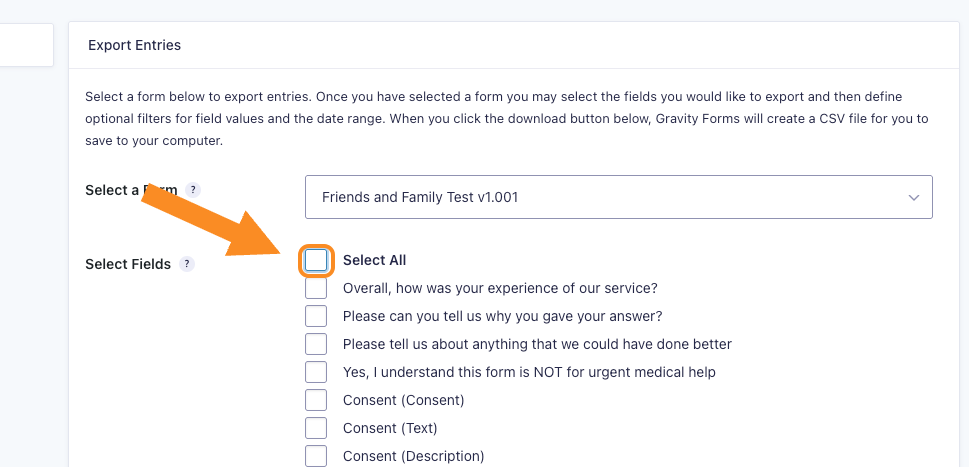969x467 pixels.
Task: Check the could have done better field
Action: tap(316, 344)
